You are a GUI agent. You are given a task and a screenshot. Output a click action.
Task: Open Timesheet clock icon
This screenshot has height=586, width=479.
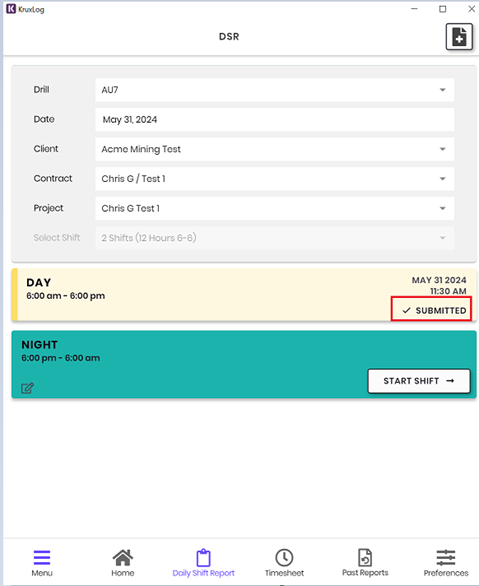pyautogui.click(x=284, y=558)
